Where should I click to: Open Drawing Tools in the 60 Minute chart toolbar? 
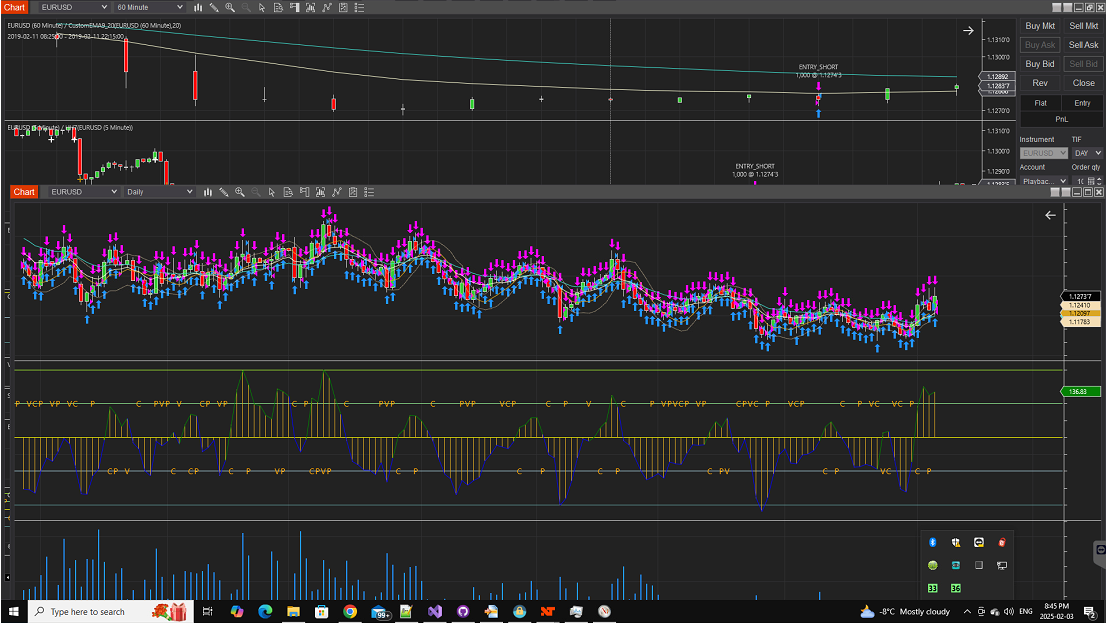click(x=214, y=7)
